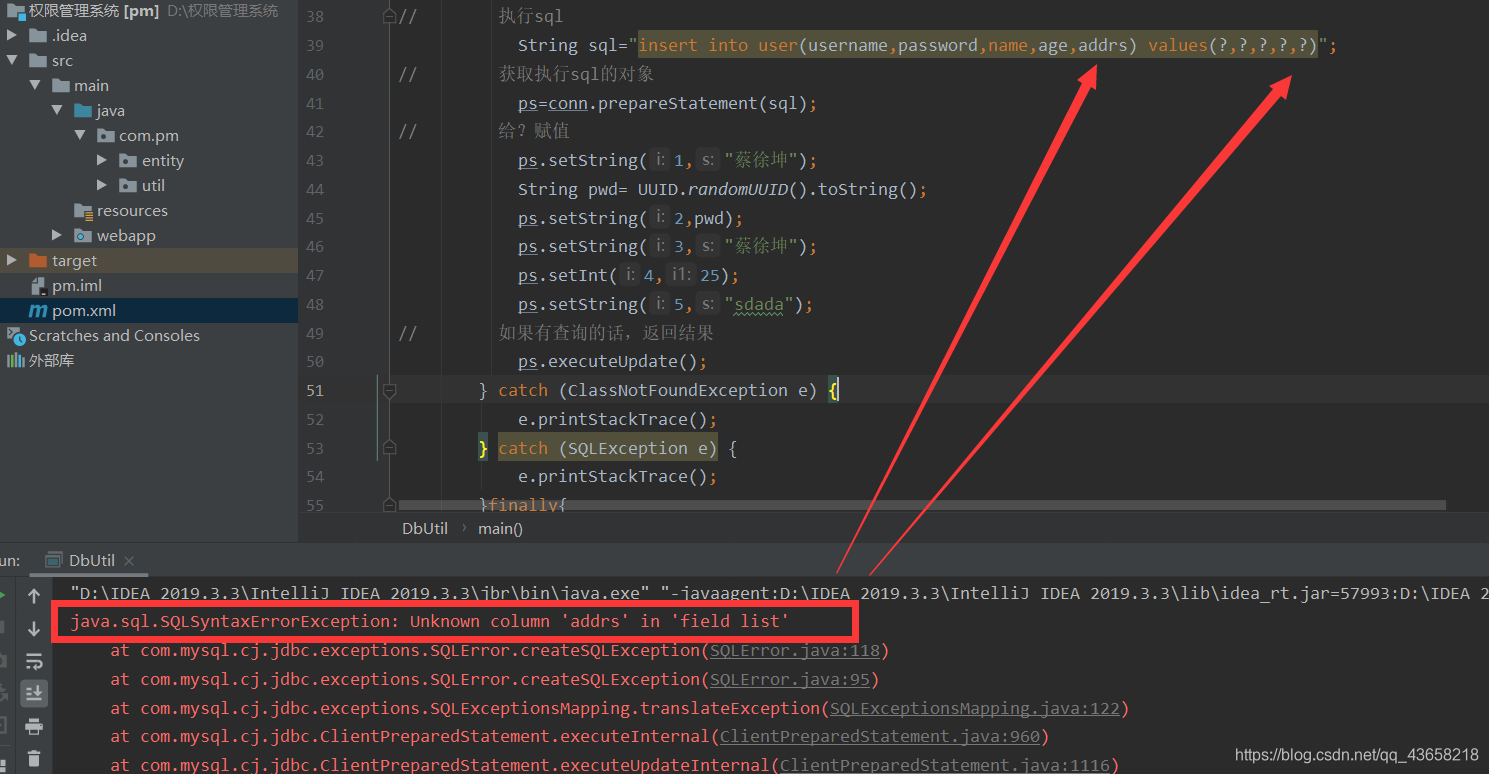Toggle soft-wrap in the Run console
The width and height of the screenshot is (1489, 774).
point(34,661)
